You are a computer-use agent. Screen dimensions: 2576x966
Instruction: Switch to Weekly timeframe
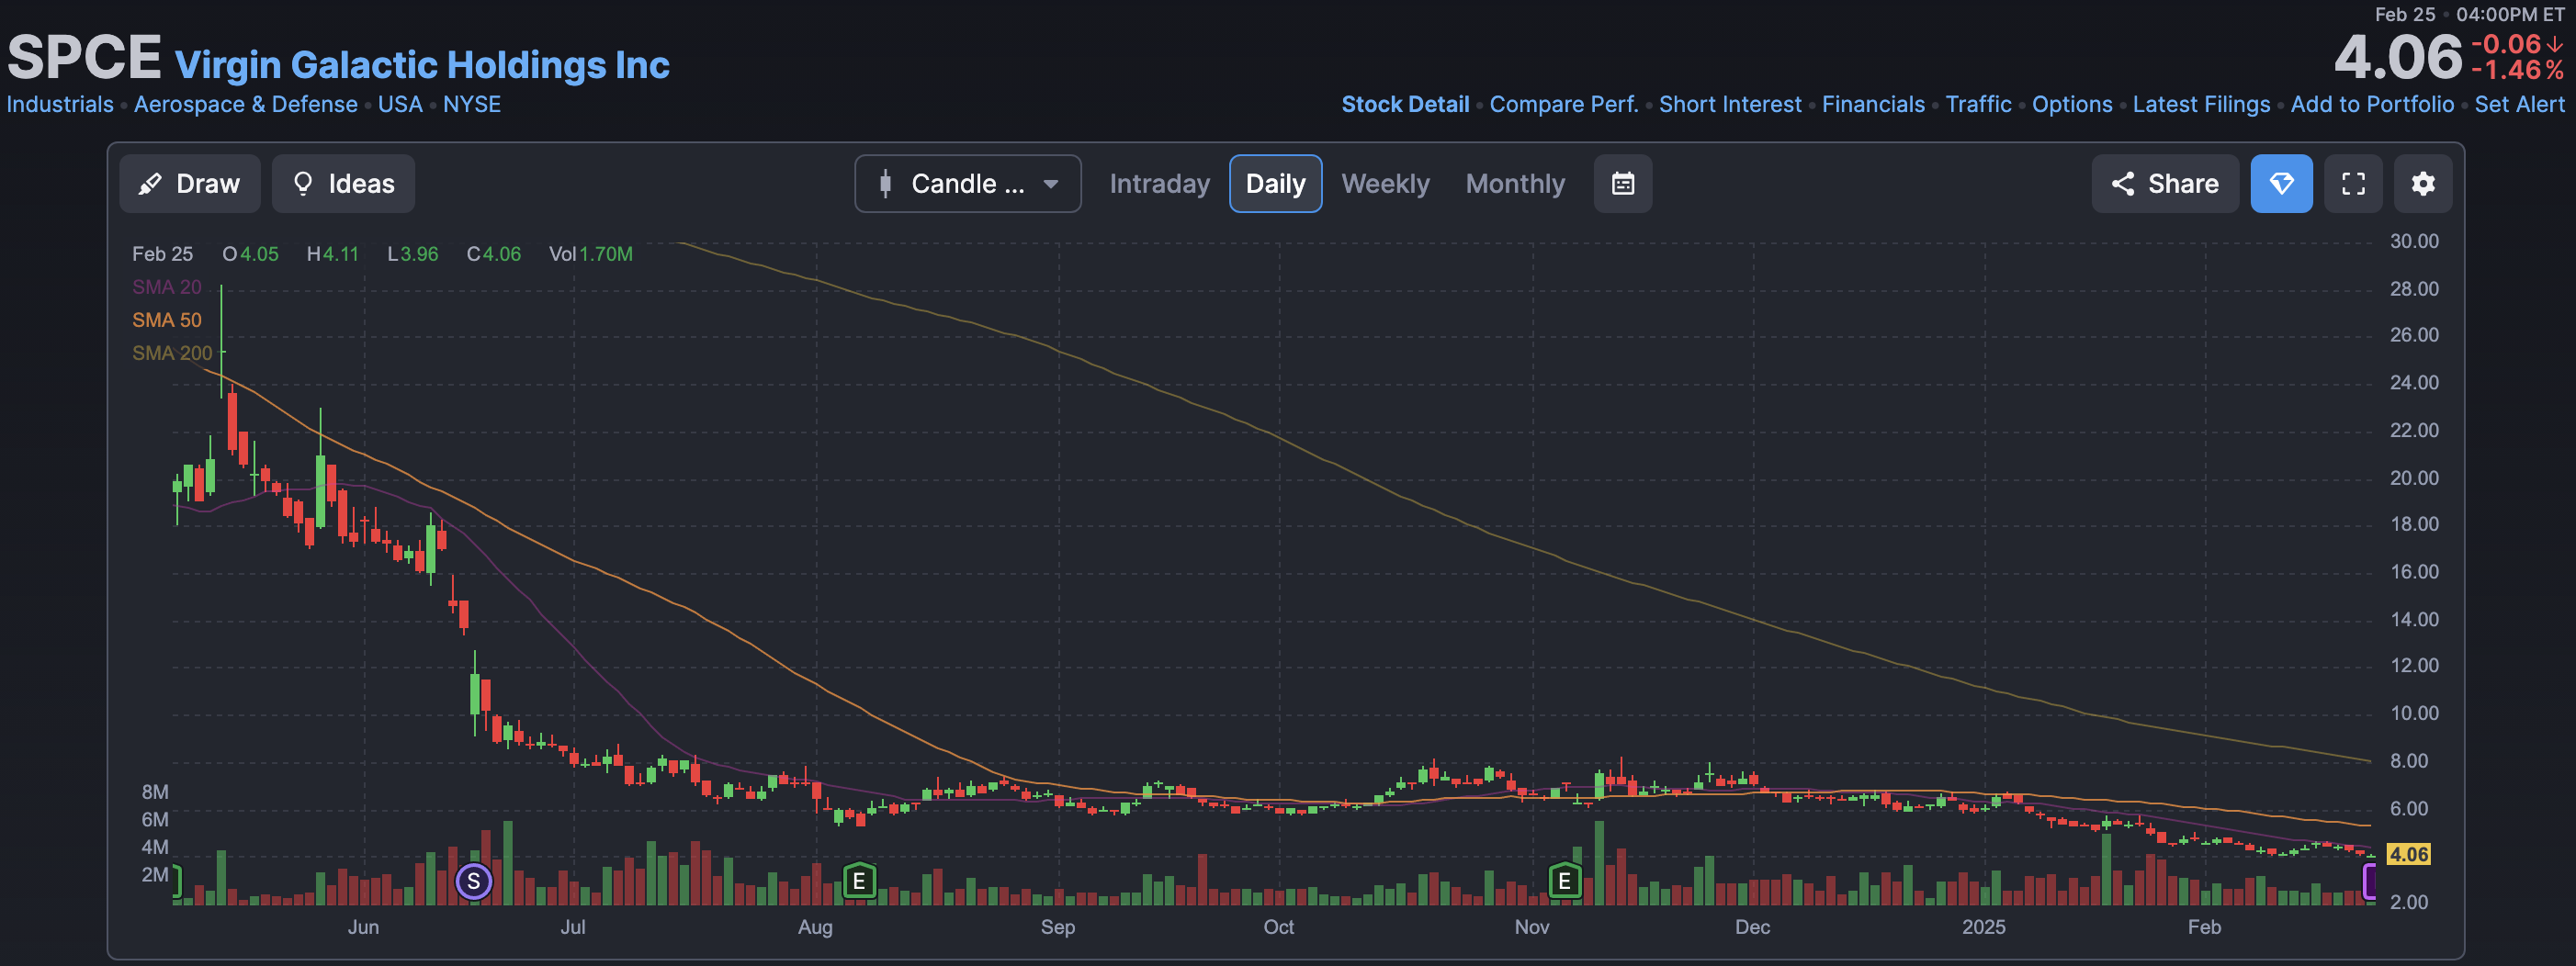(1385, 184)
